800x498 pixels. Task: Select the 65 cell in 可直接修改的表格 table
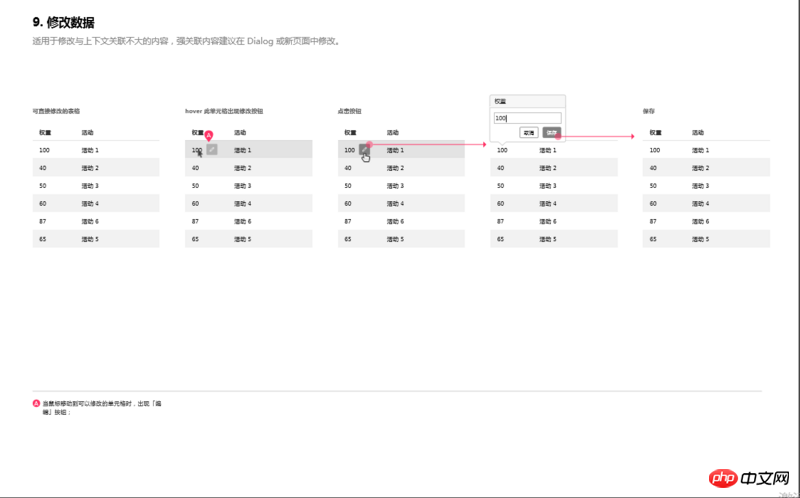43,239
